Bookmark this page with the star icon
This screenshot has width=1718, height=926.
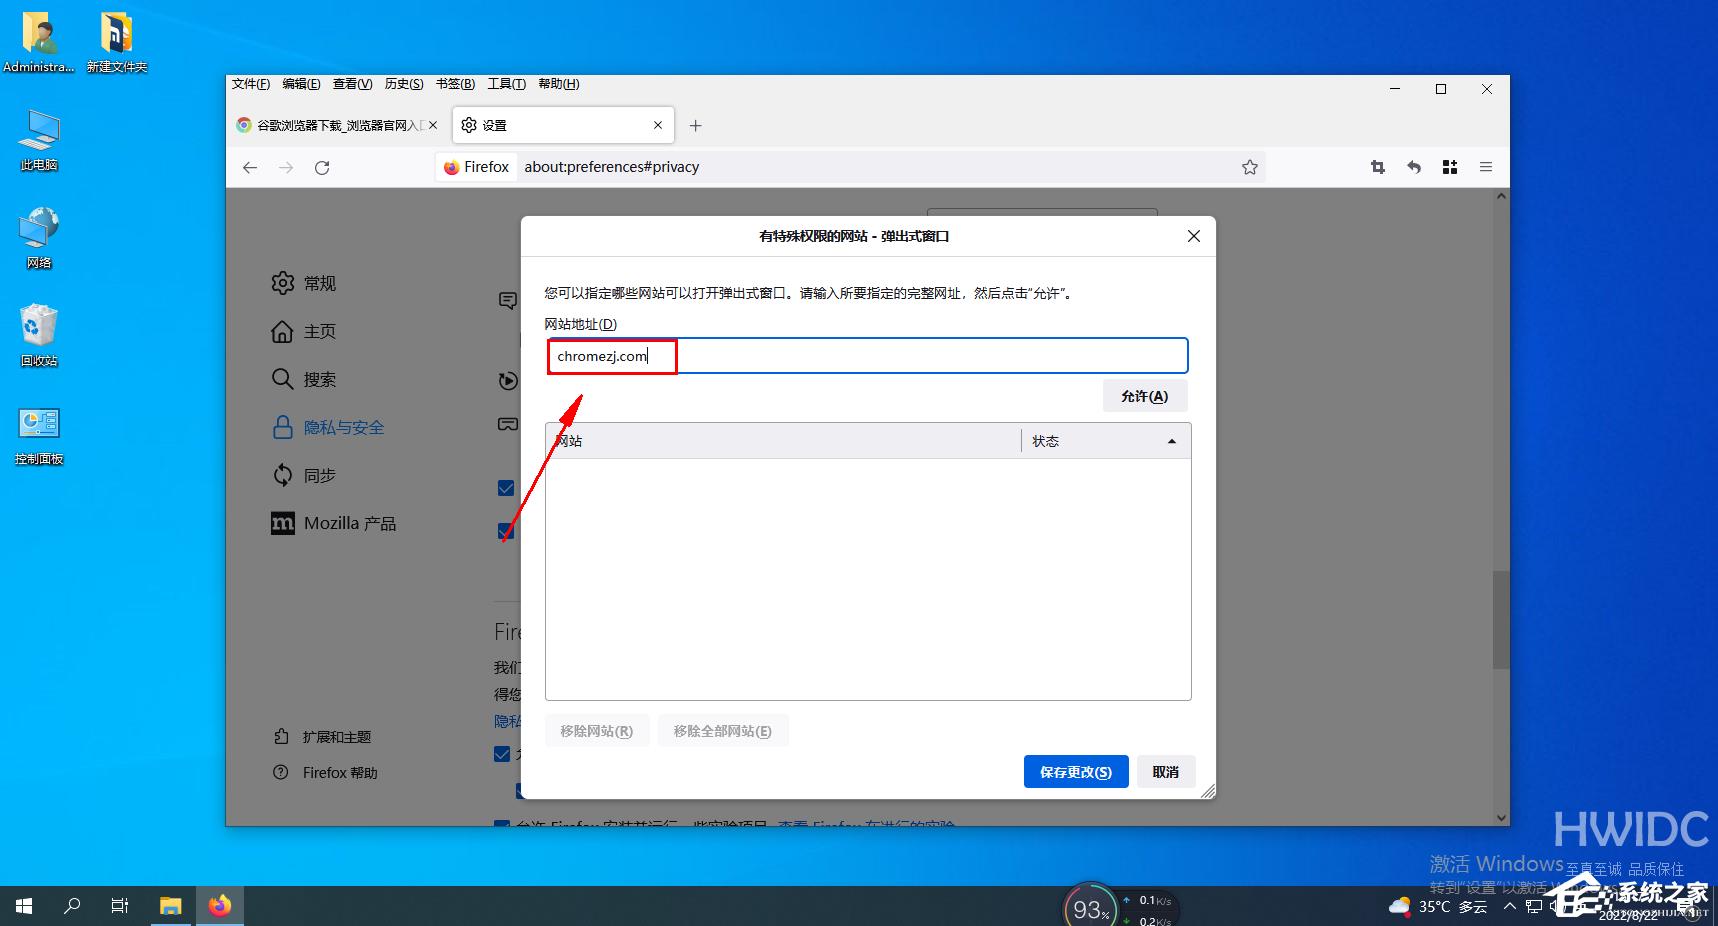[x=1250, y=167]
